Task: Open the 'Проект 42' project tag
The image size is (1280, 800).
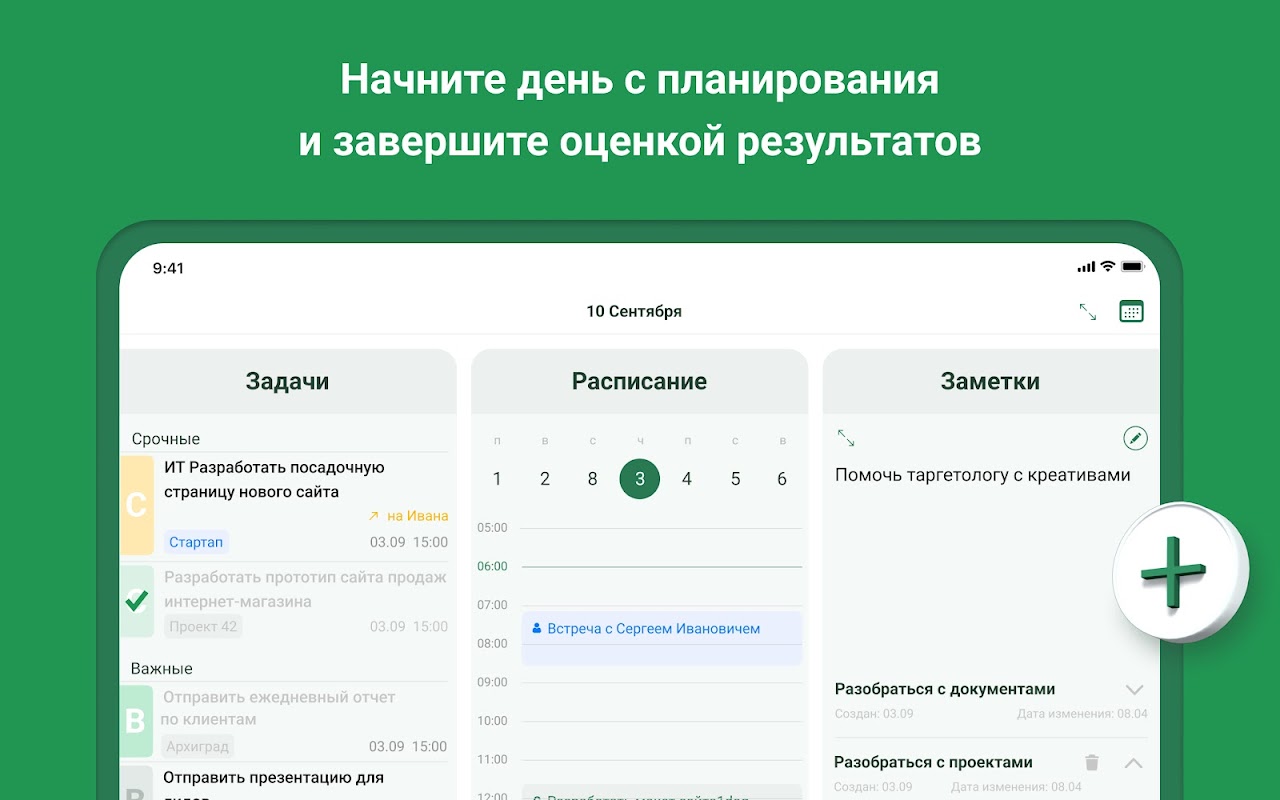Action: (x=203, y=626)
